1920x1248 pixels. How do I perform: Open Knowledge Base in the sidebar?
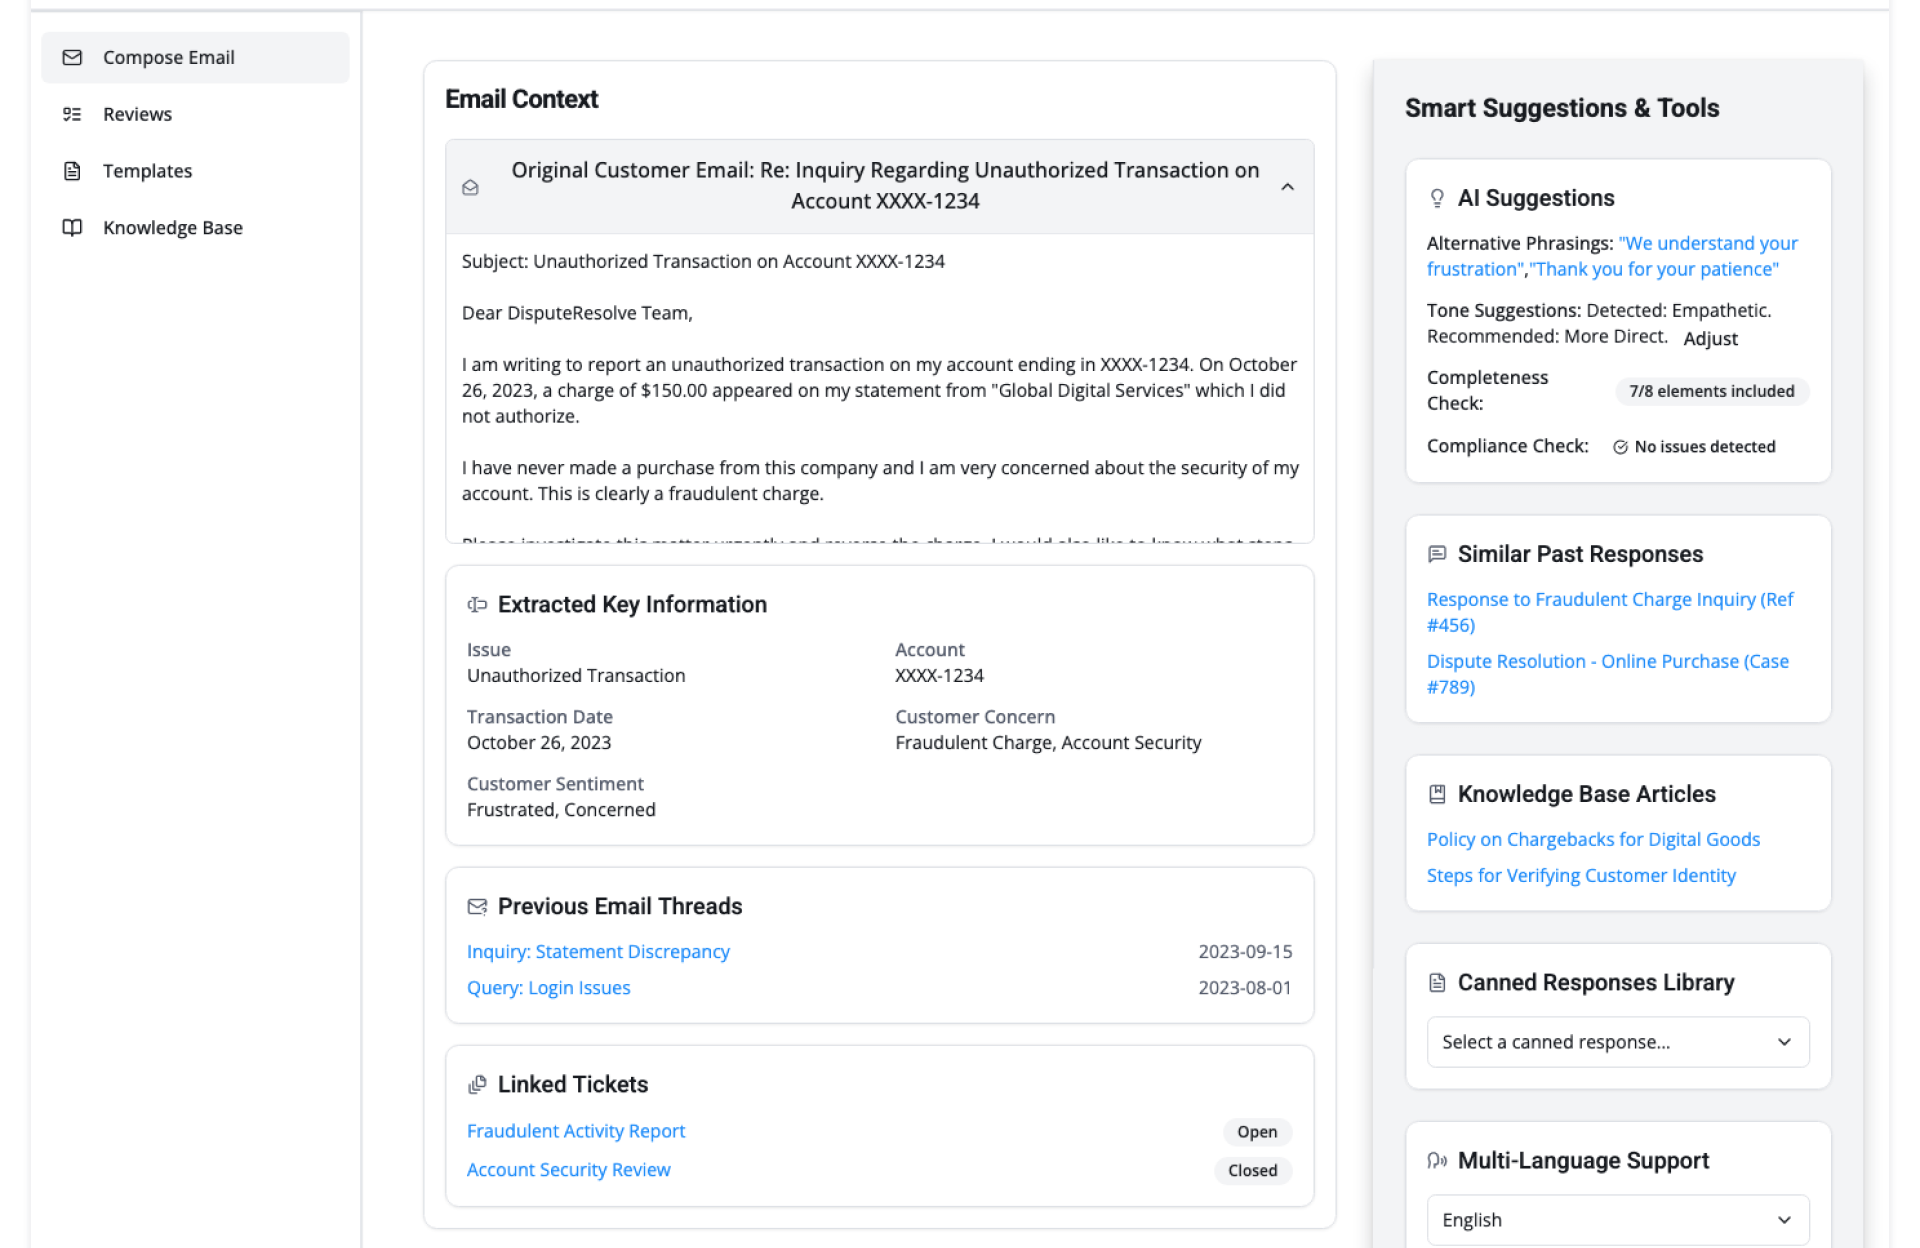172,228
